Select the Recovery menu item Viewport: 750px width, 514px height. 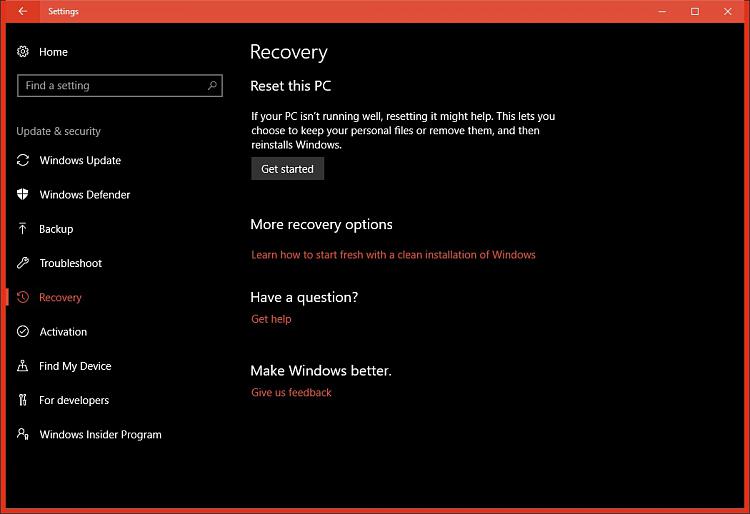pyautogui.click(x=60, y=297)
